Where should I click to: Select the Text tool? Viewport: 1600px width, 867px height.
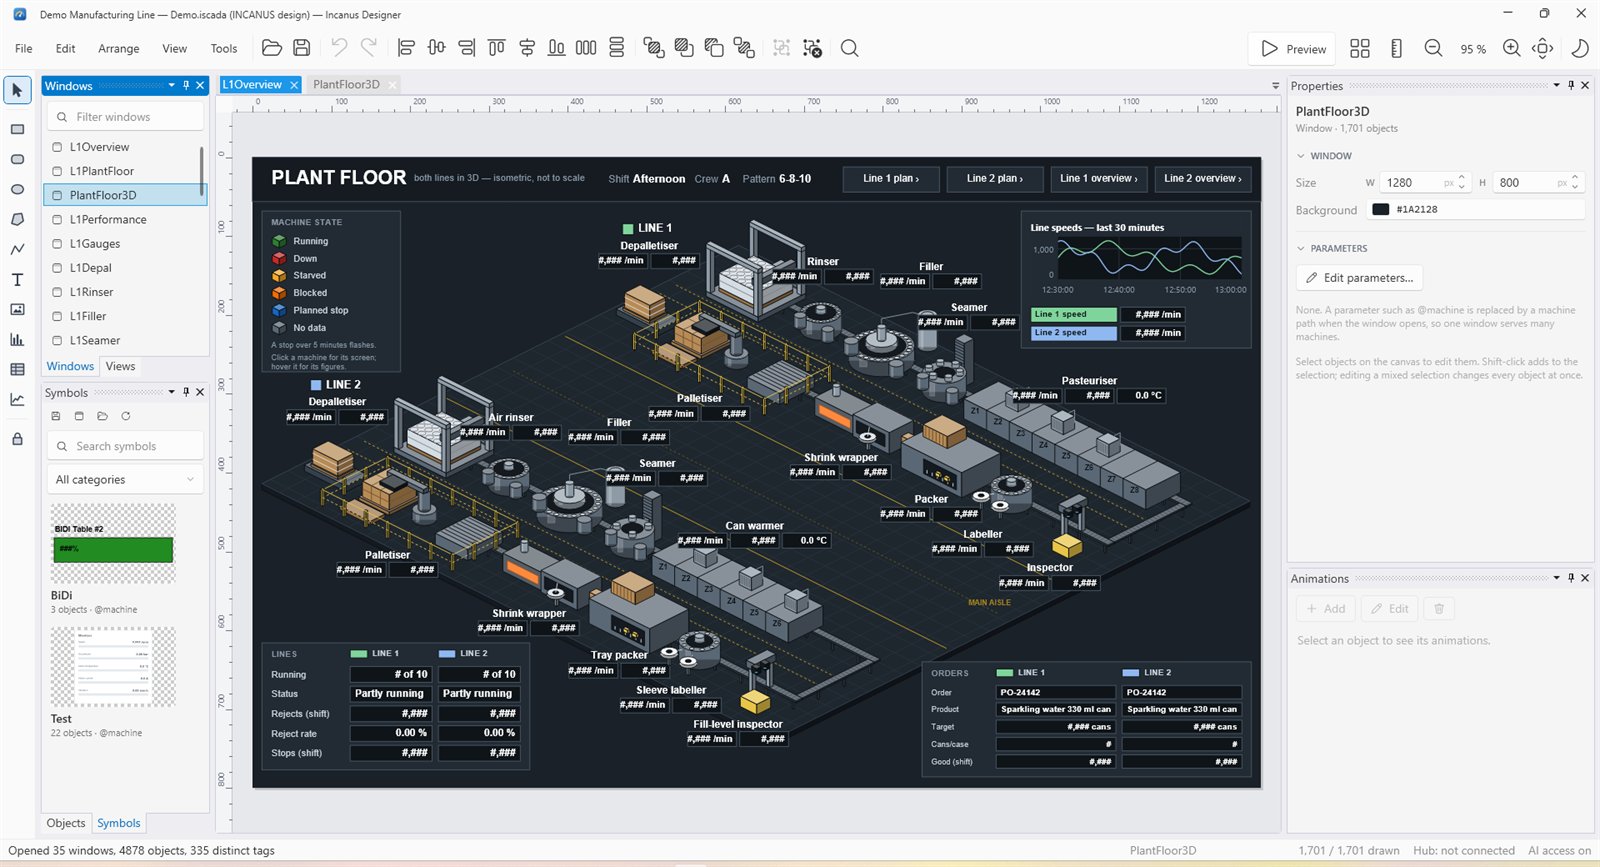17,279
